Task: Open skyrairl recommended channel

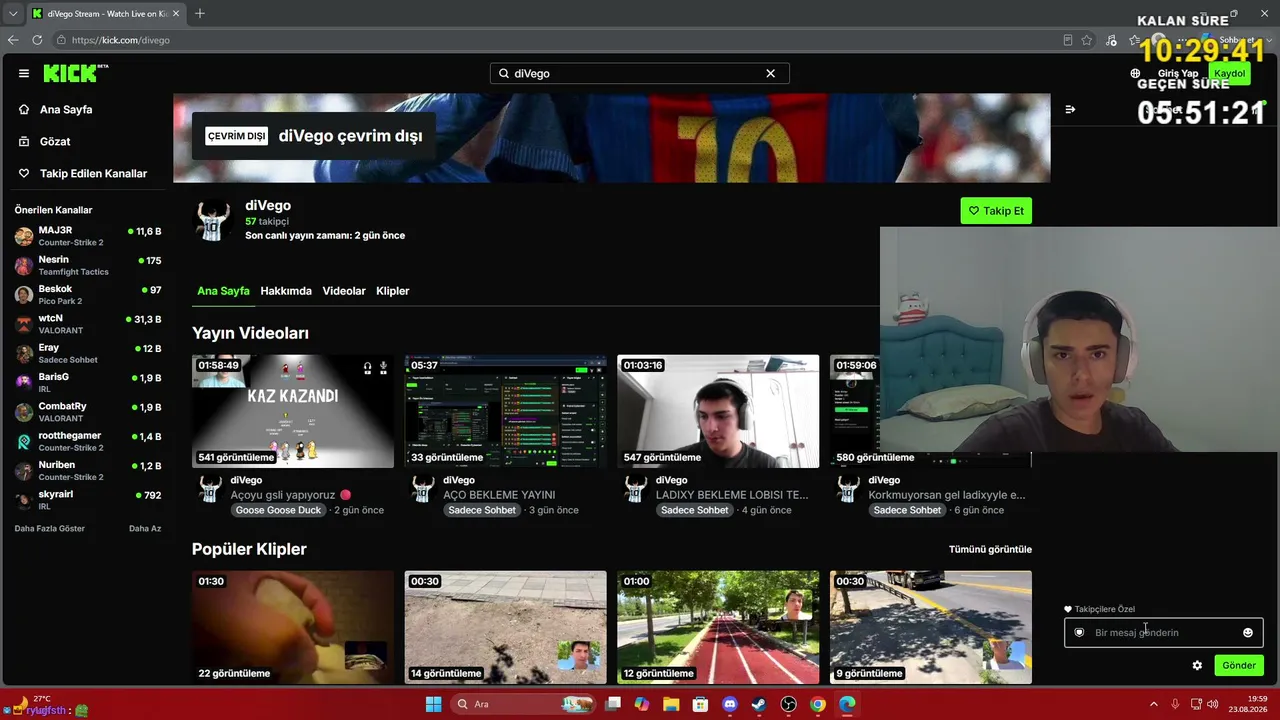Action: click(x=88, y=499)
